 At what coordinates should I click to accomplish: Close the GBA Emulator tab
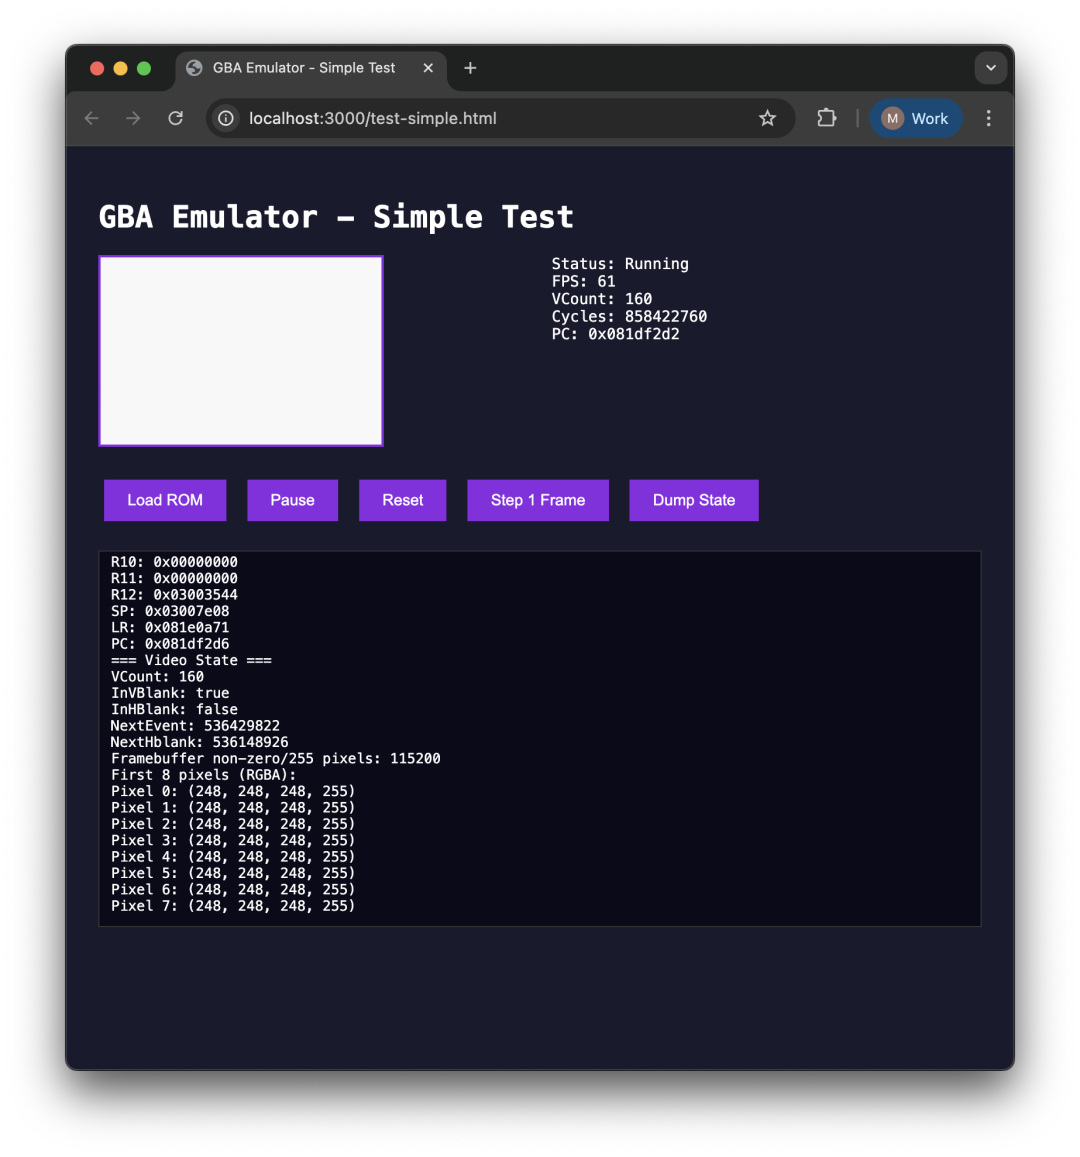pyautogui.click(x=428, y=68)
